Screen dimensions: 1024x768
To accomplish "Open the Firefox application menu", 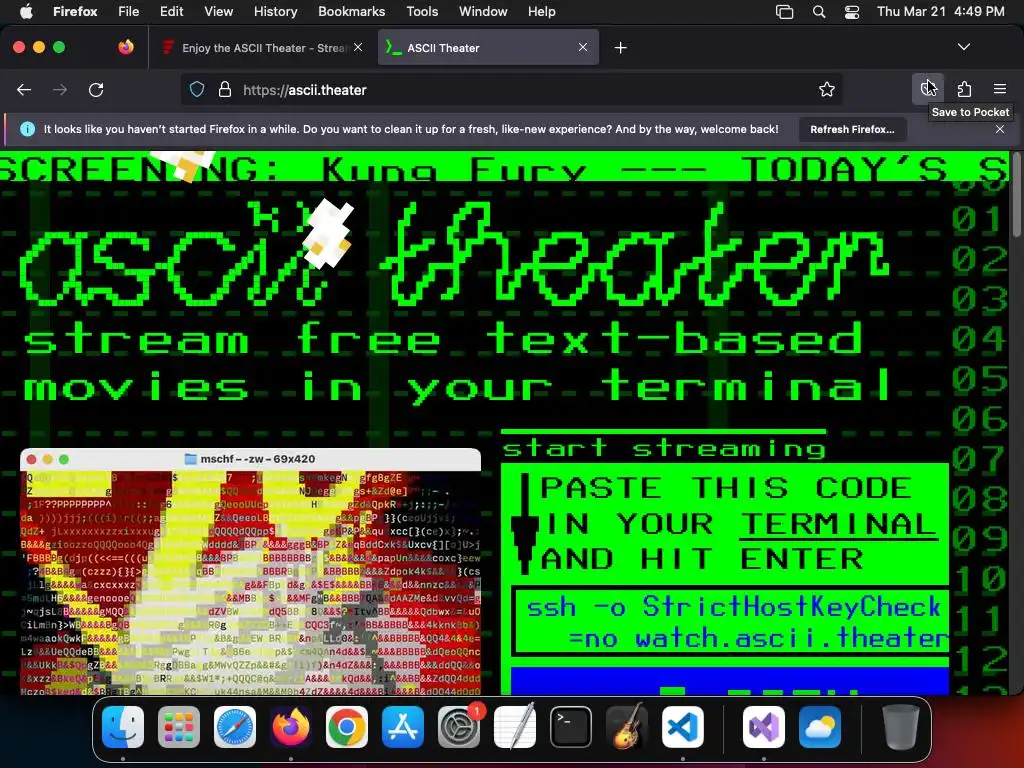I will click(x=75, y=11).
